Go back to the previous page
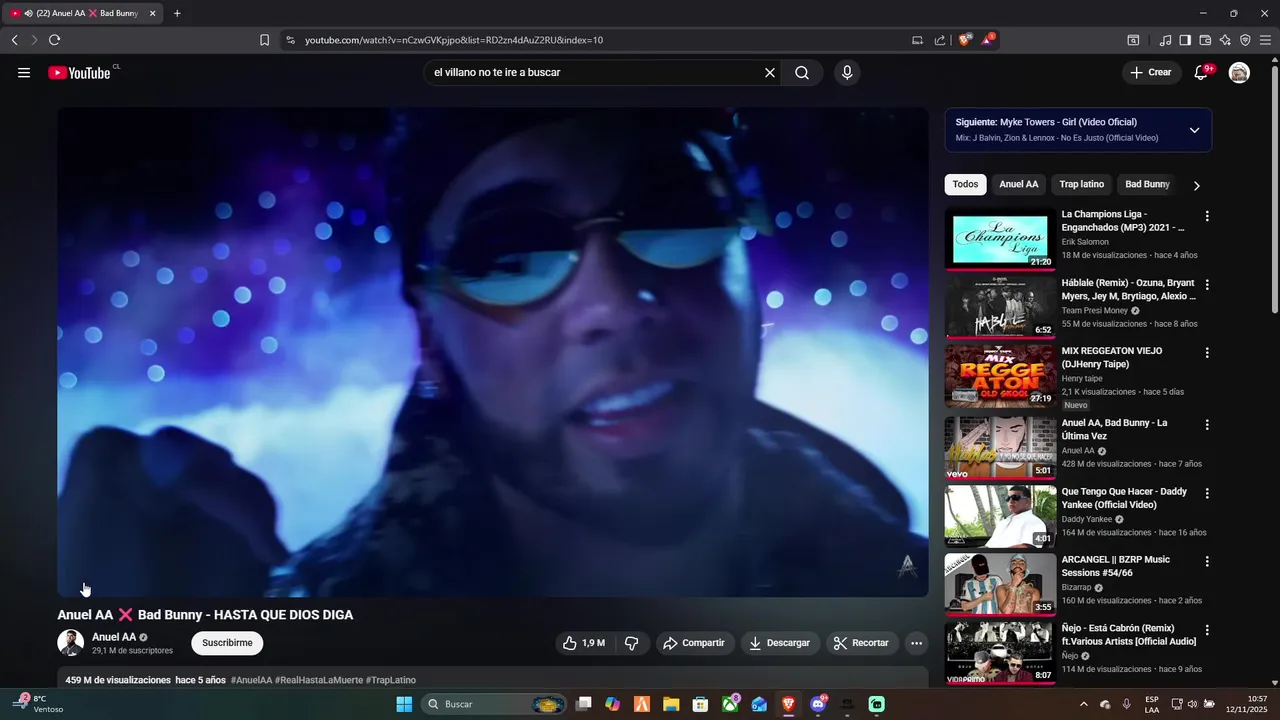Image resolution: width=1280 pixels, height=720 pixels. click(14, 40)
